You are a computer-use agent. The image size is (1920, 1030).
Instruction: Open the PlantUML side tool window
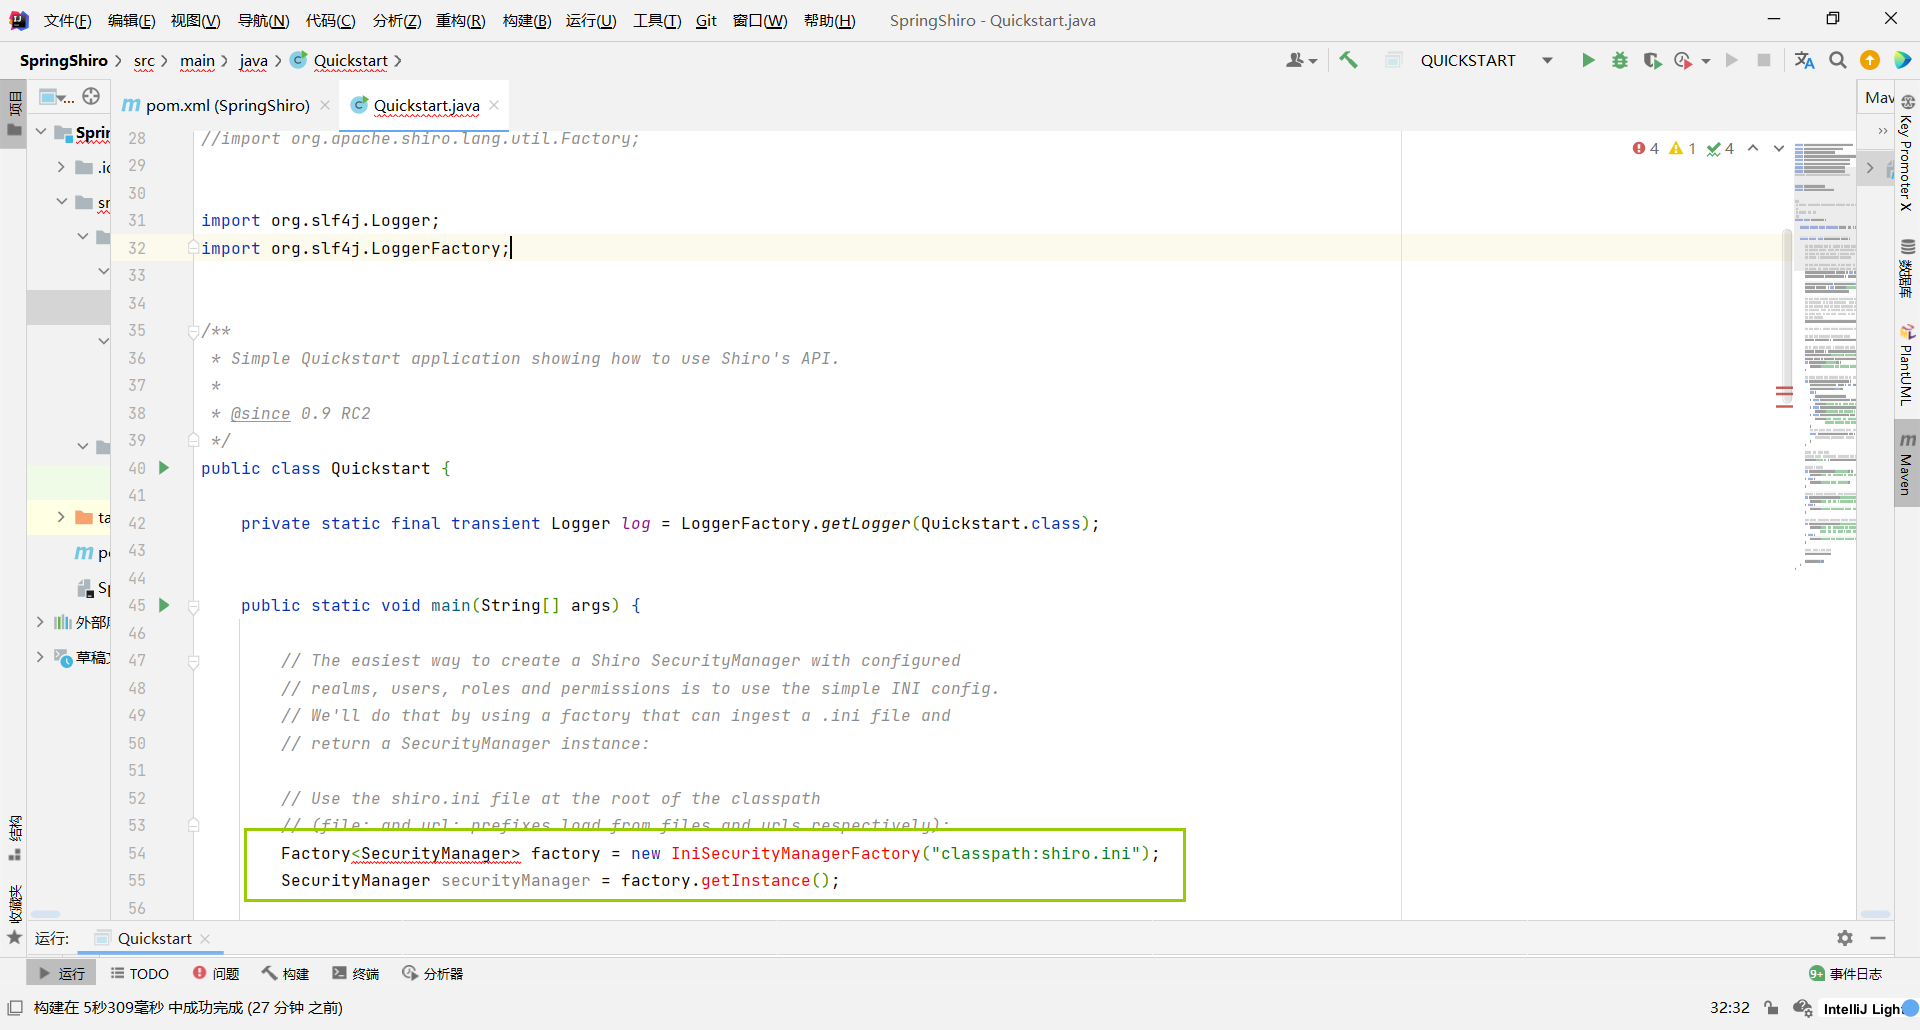[1907, 364]
